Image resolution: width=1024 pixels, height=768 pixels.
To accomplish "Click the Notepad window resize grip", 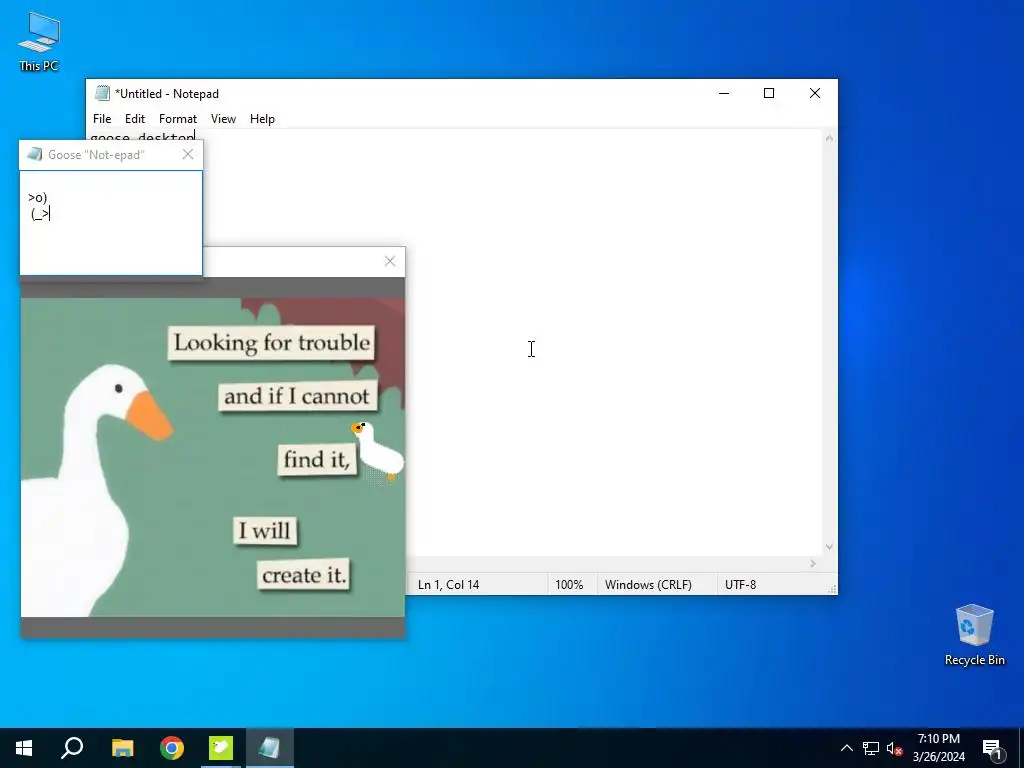I will pos(832,589).
